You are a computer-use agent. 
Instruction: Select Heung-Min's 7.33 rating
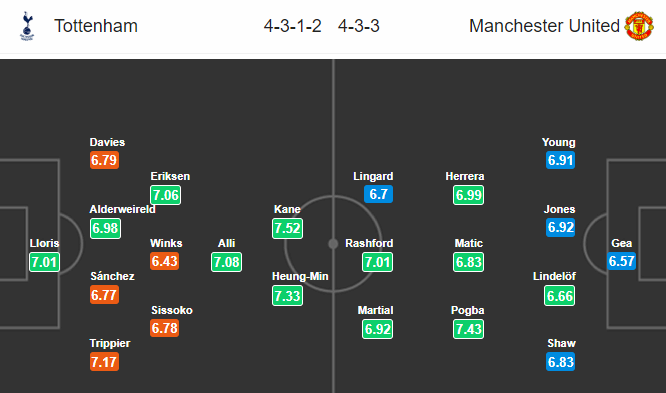click(288, 295)
